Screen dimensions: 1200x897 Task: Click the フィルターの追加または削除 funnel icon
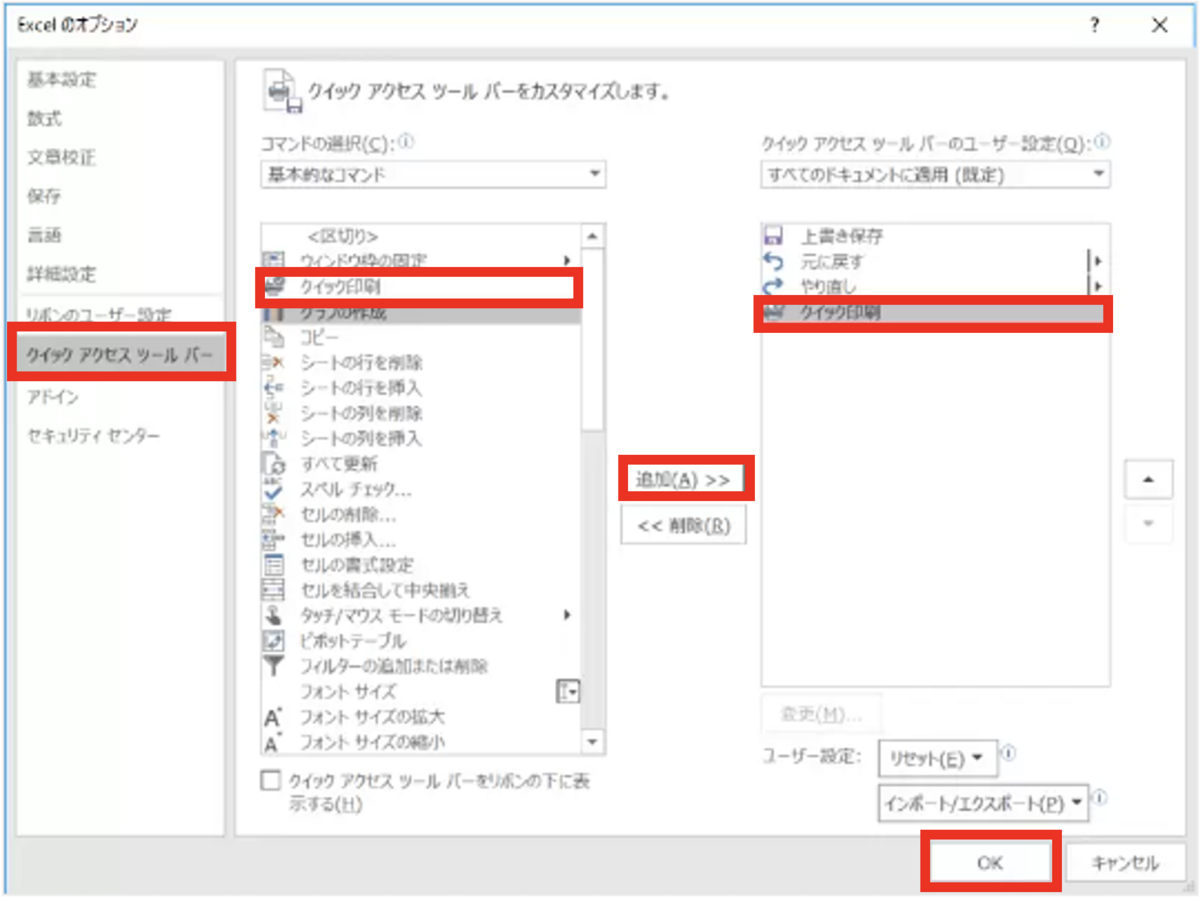click(273, 666)
